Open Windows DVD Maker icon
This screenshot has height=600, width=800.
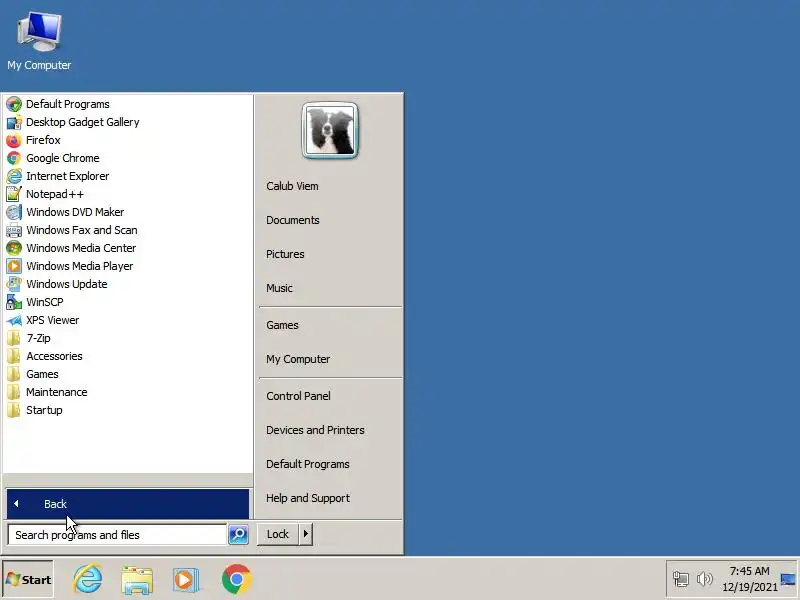tap(14, 212)
